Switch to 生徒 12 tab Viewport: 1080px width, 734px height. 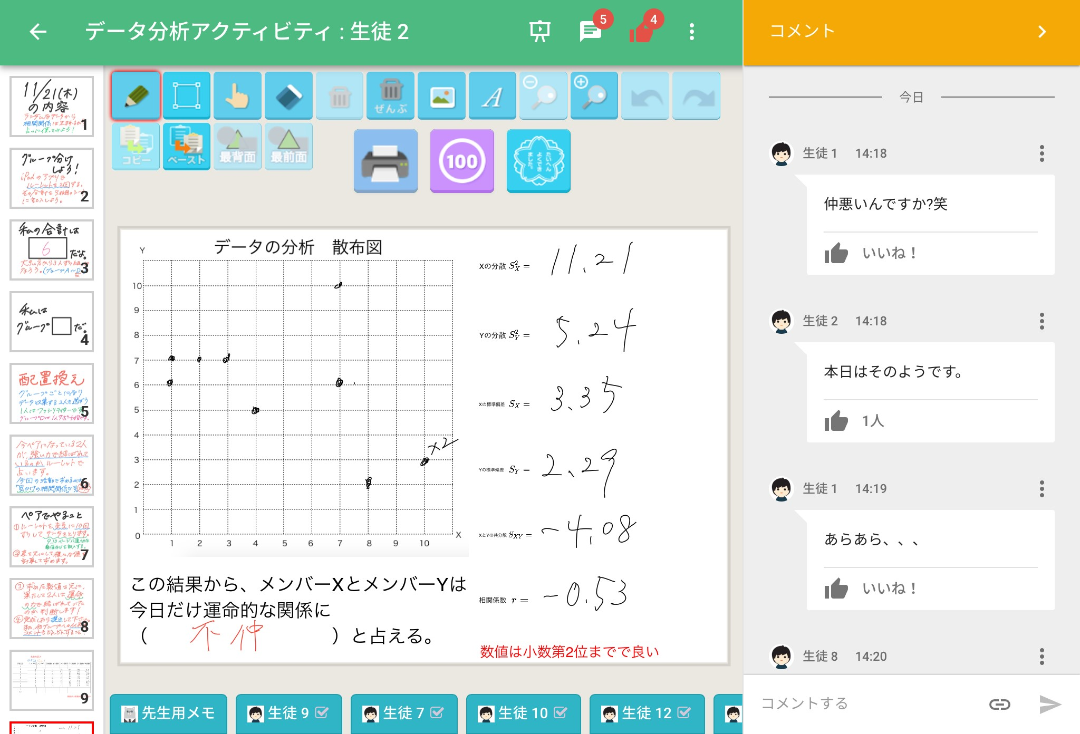[647, 713]
